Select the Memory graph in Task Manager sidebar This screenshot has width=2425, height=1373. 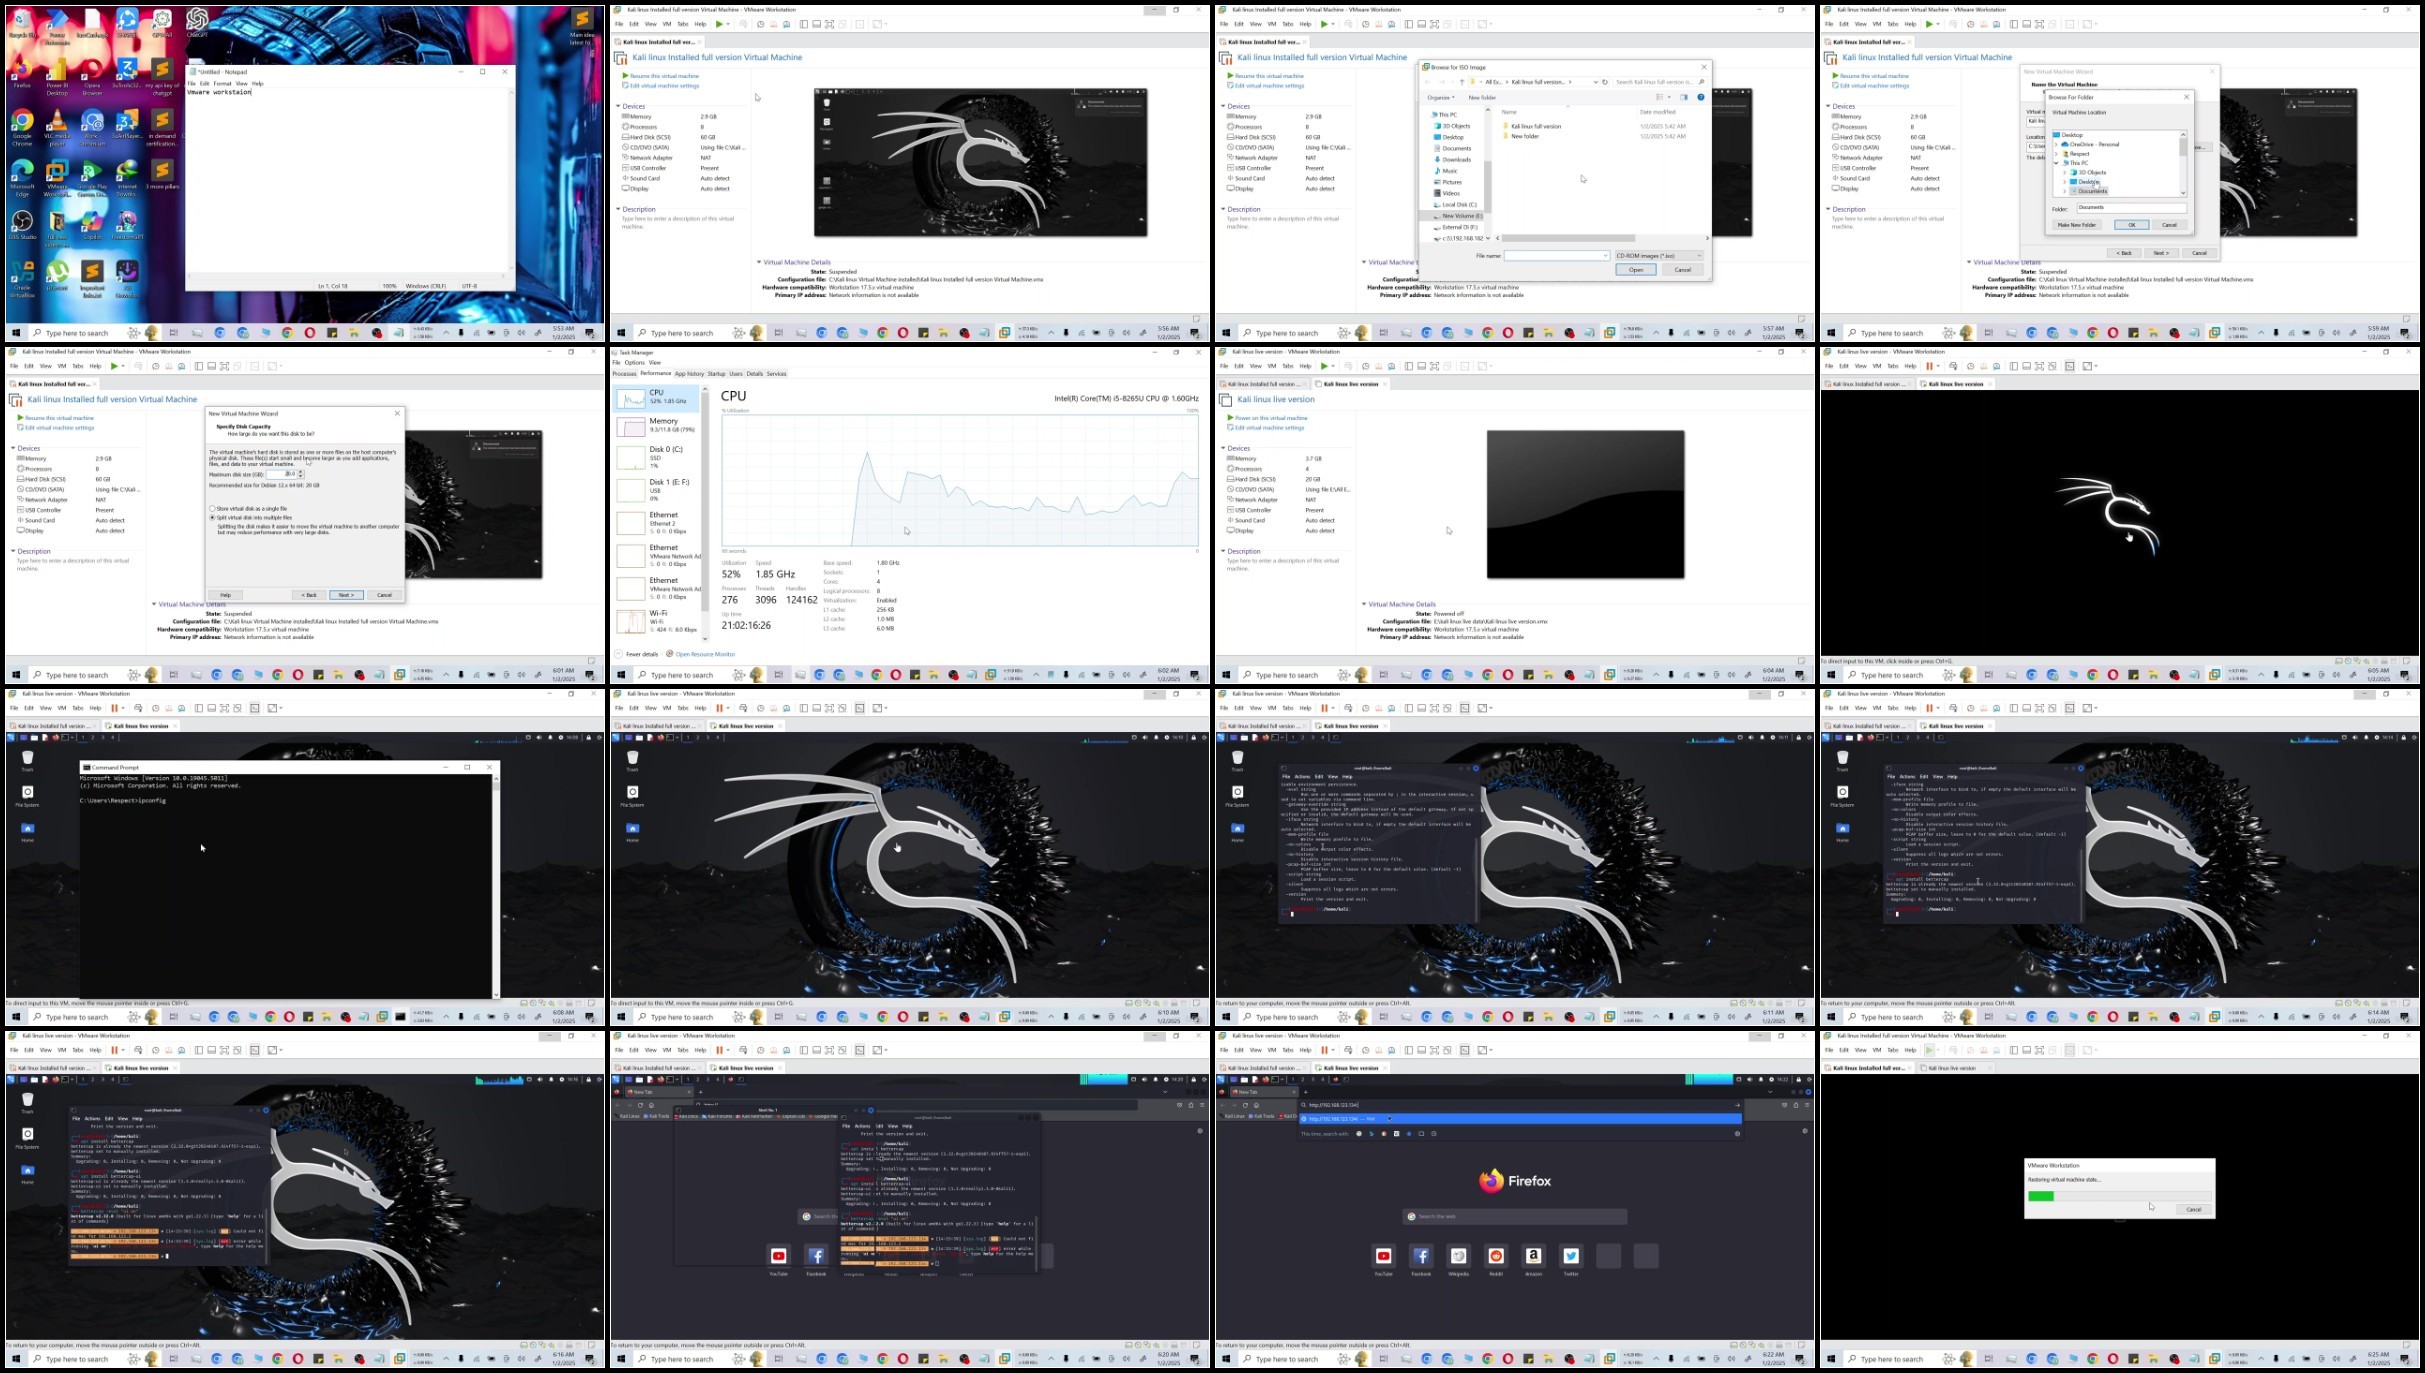[x=657, y=427]
